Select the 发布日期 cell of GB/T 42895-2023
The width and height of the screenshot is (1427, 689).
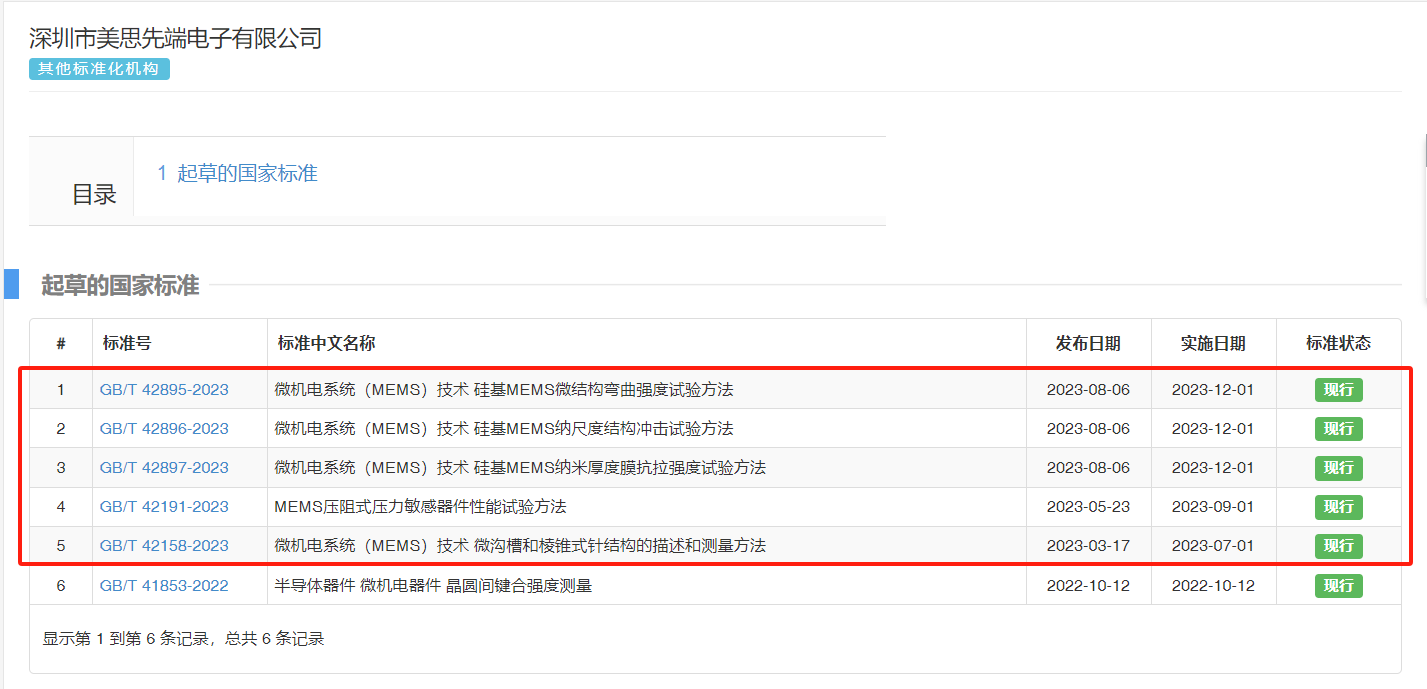(x=1088, y=390)
